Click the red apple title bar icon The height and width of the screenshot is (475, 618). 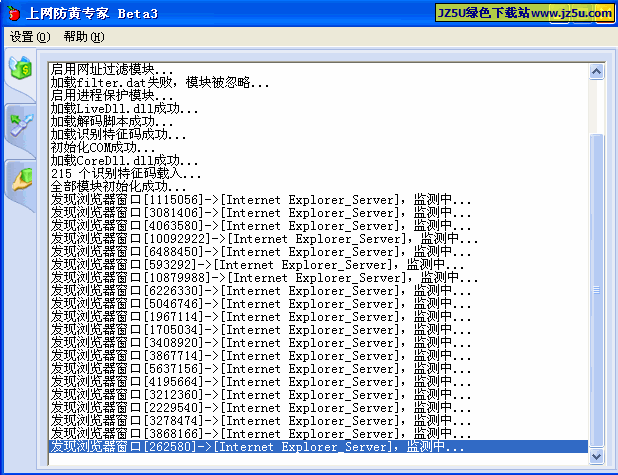tap(14, 13)
